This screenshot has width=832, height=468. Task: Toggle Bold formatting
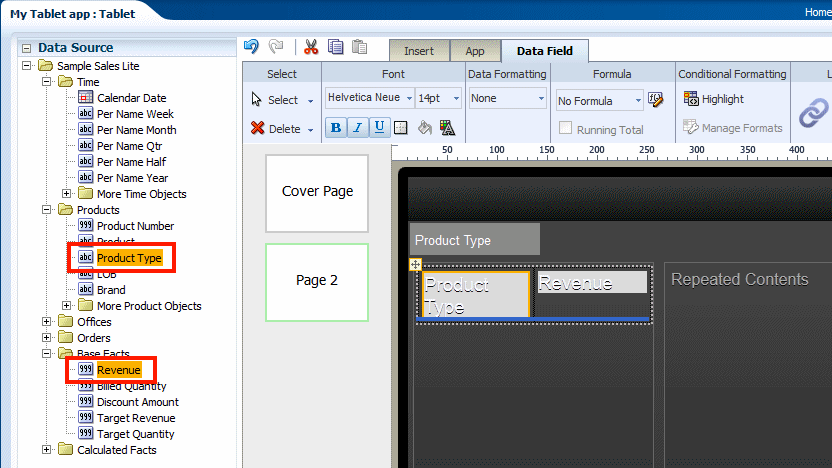336,128
